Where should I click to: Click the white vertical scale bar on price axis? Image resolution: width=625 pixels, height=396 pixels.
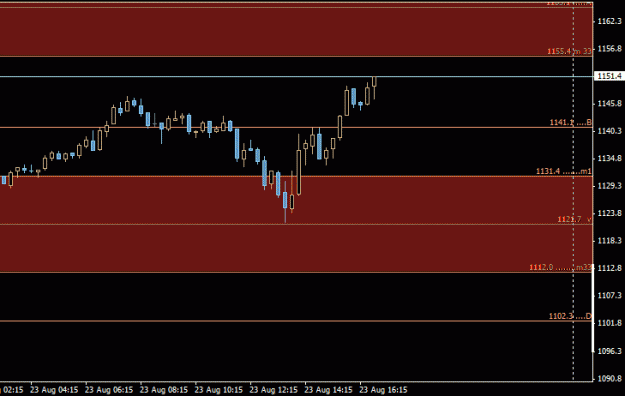coord(593,309)
